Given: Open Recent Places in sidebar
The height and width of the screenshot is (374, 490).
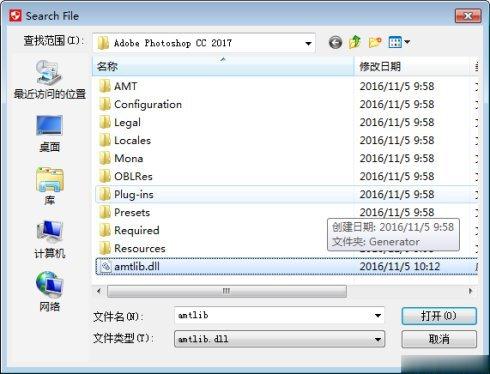Looking at the screenshot, I should (x=49, y=79).
